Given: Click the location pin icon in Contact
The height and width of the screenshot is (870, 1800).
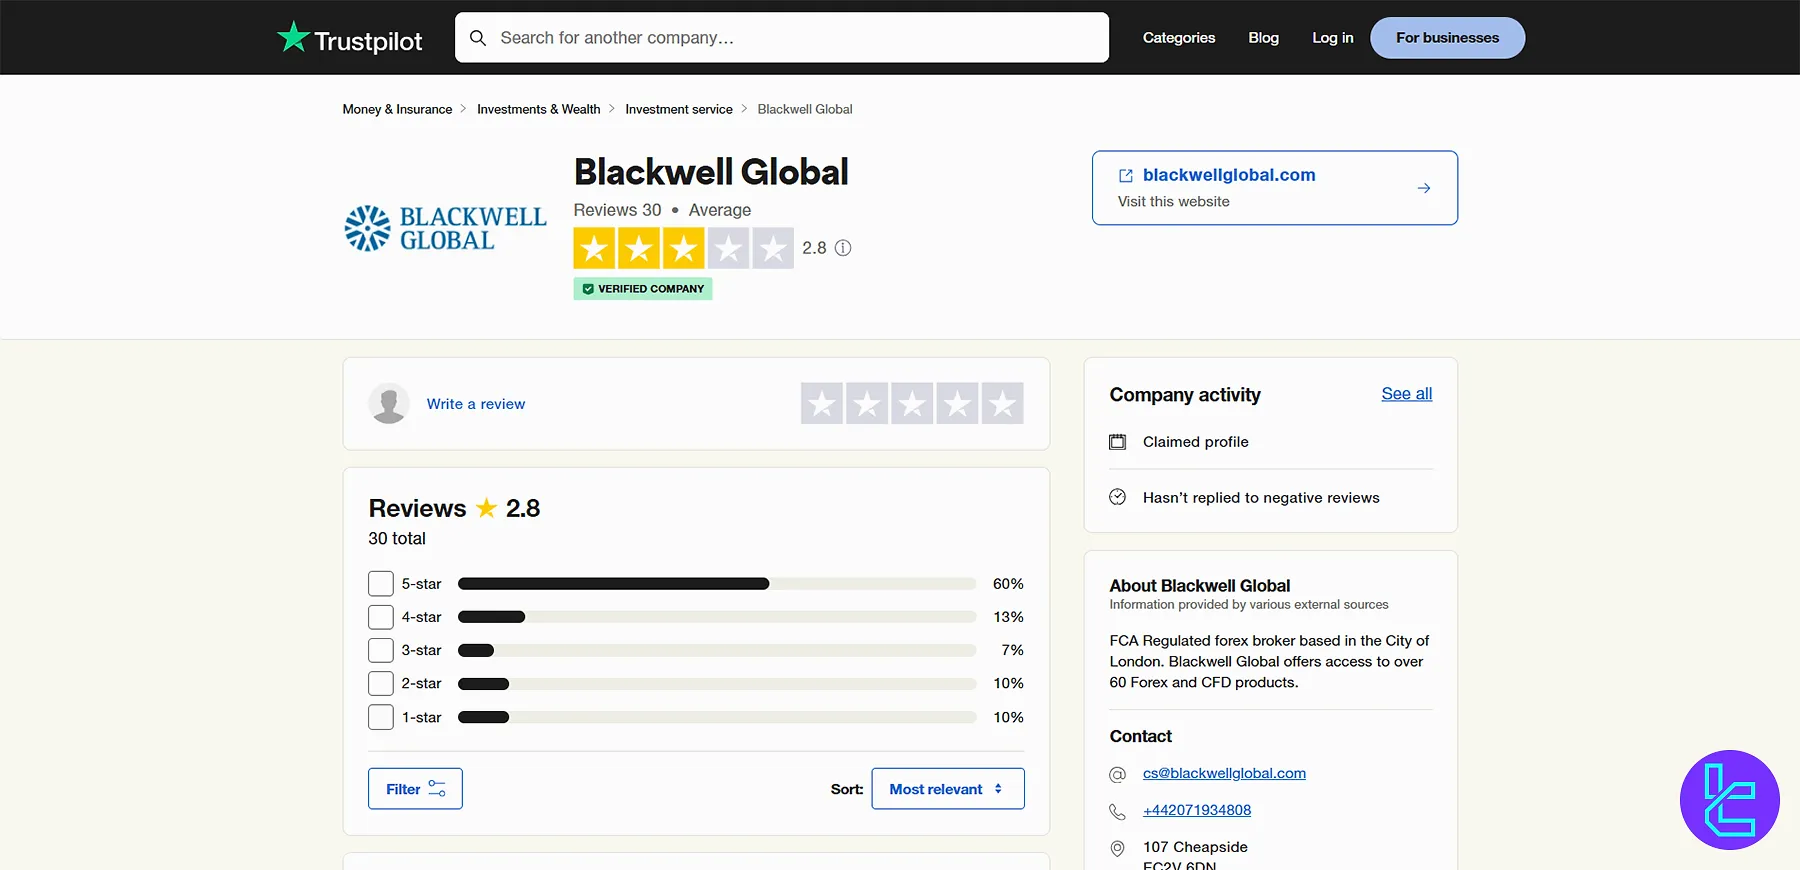Looking at the screenshot, I should (x=1118, y=849).
